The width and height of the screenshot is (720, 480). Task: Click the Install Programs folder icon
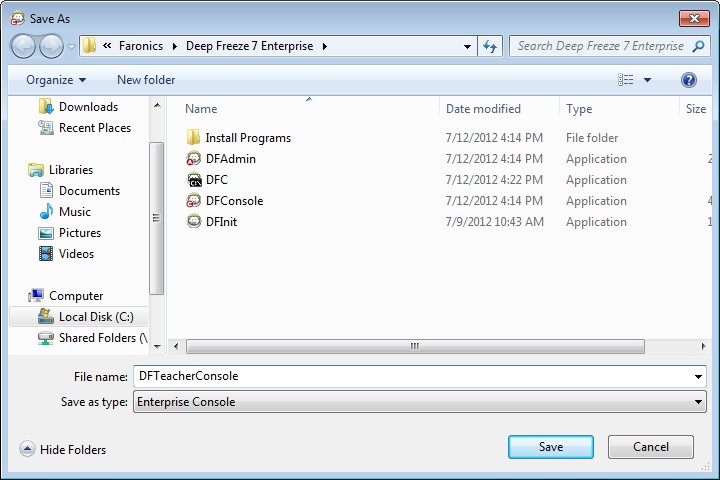pos(193,137)
